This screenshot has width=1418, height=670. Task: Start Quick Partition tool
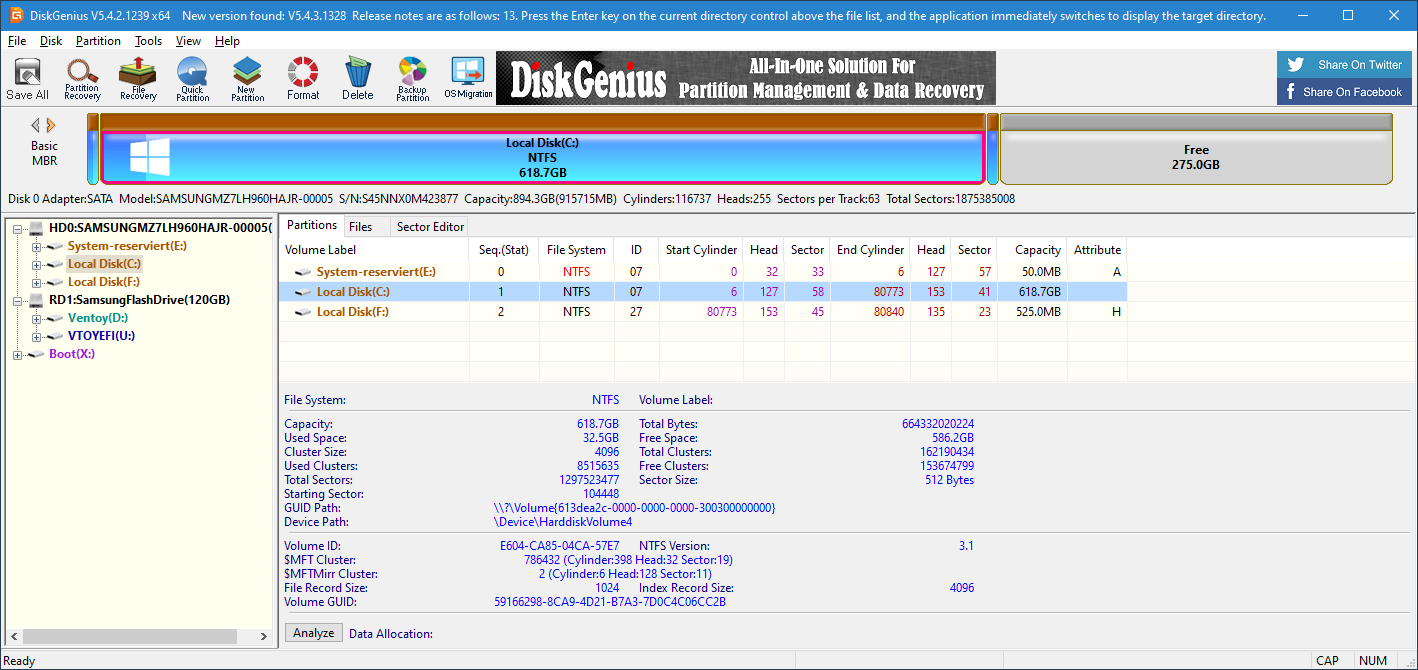tap(192, 79)
